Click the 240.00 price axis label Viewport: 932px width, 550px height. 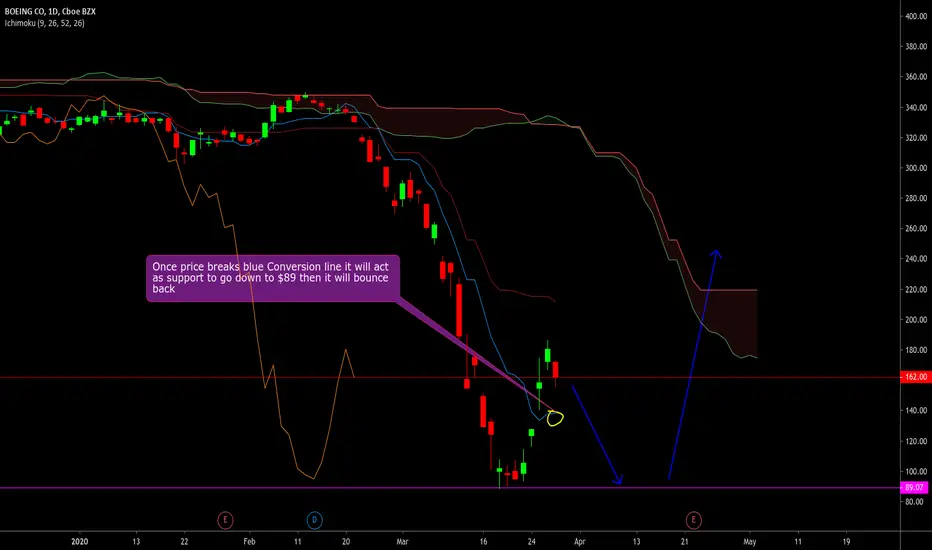pos(916,259)
